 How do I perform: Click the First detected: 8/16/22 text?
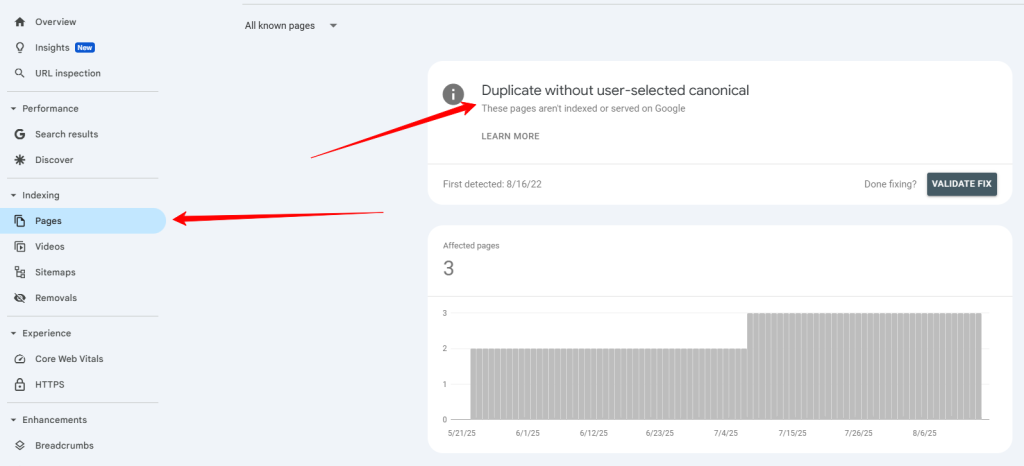[x=492, y=184]
